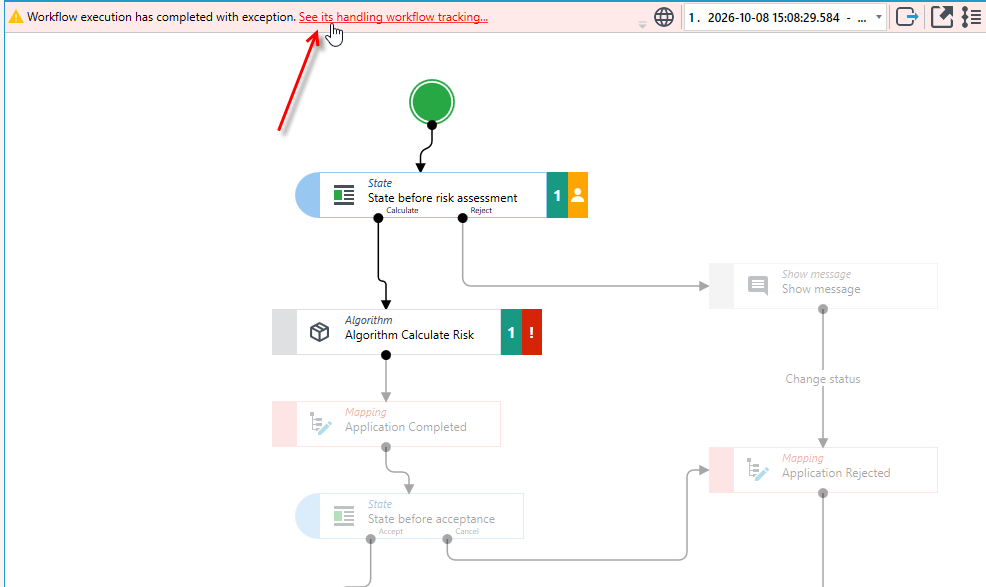The image size is (986, 587).
Task: Click the orange user badge on State node
Action: point(578,195)
